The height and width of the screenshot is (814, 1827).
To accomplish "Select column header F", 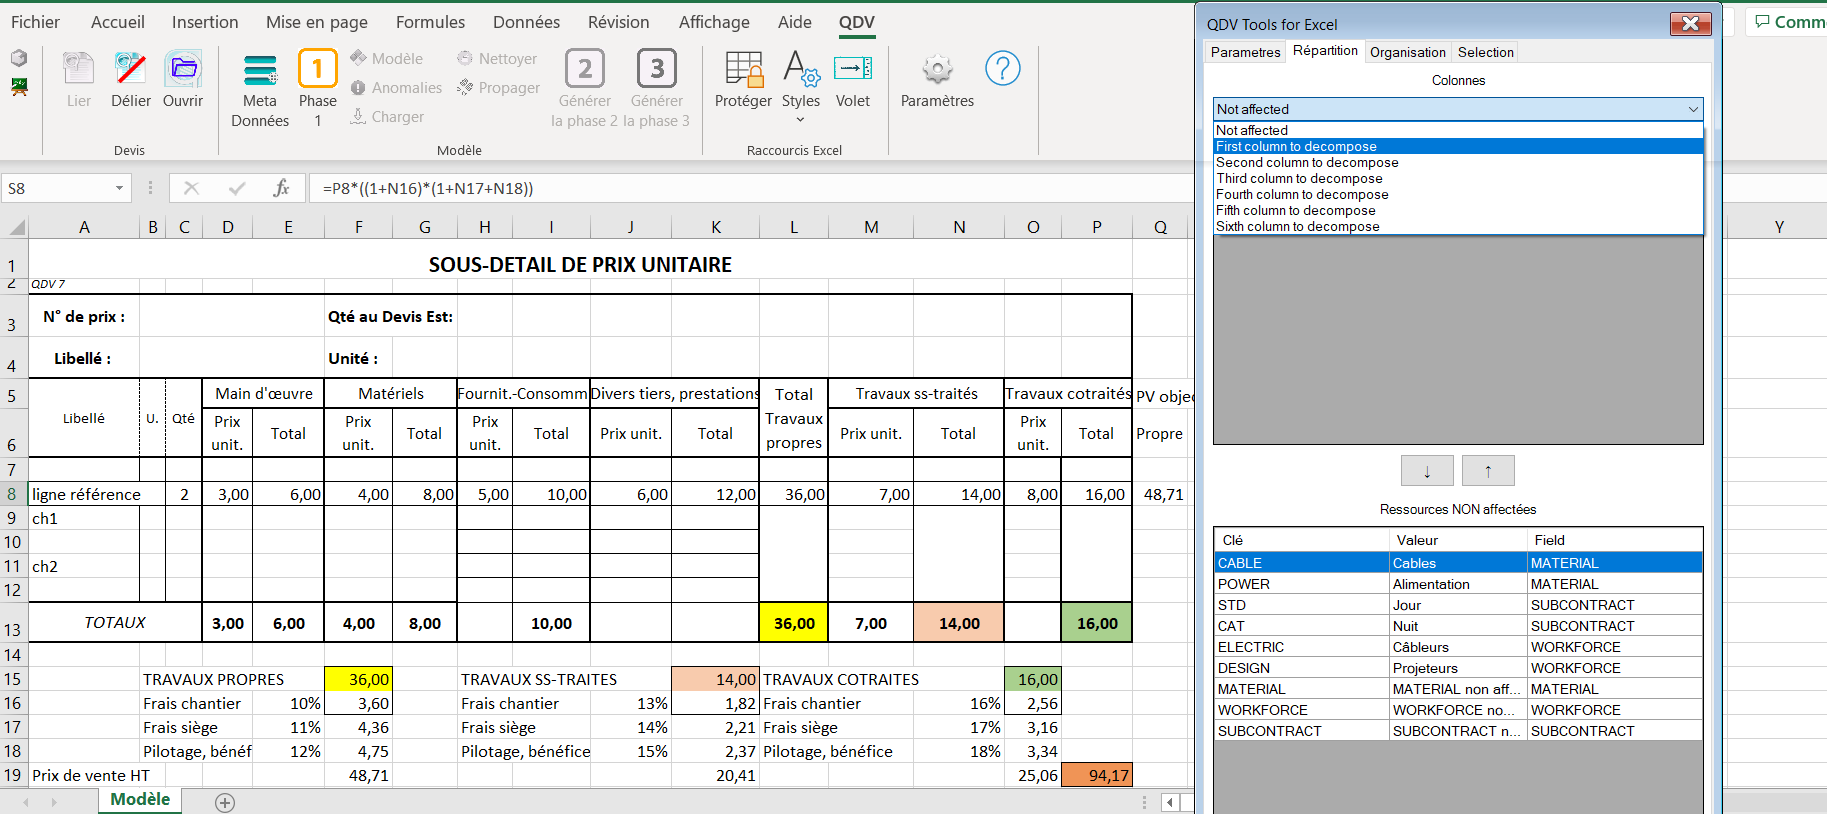I will [x=359, y=227].
